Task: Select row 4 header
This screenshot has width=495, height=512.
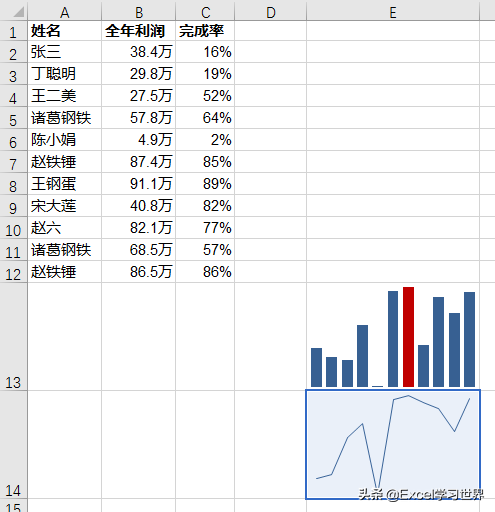Action: (13, 96)
